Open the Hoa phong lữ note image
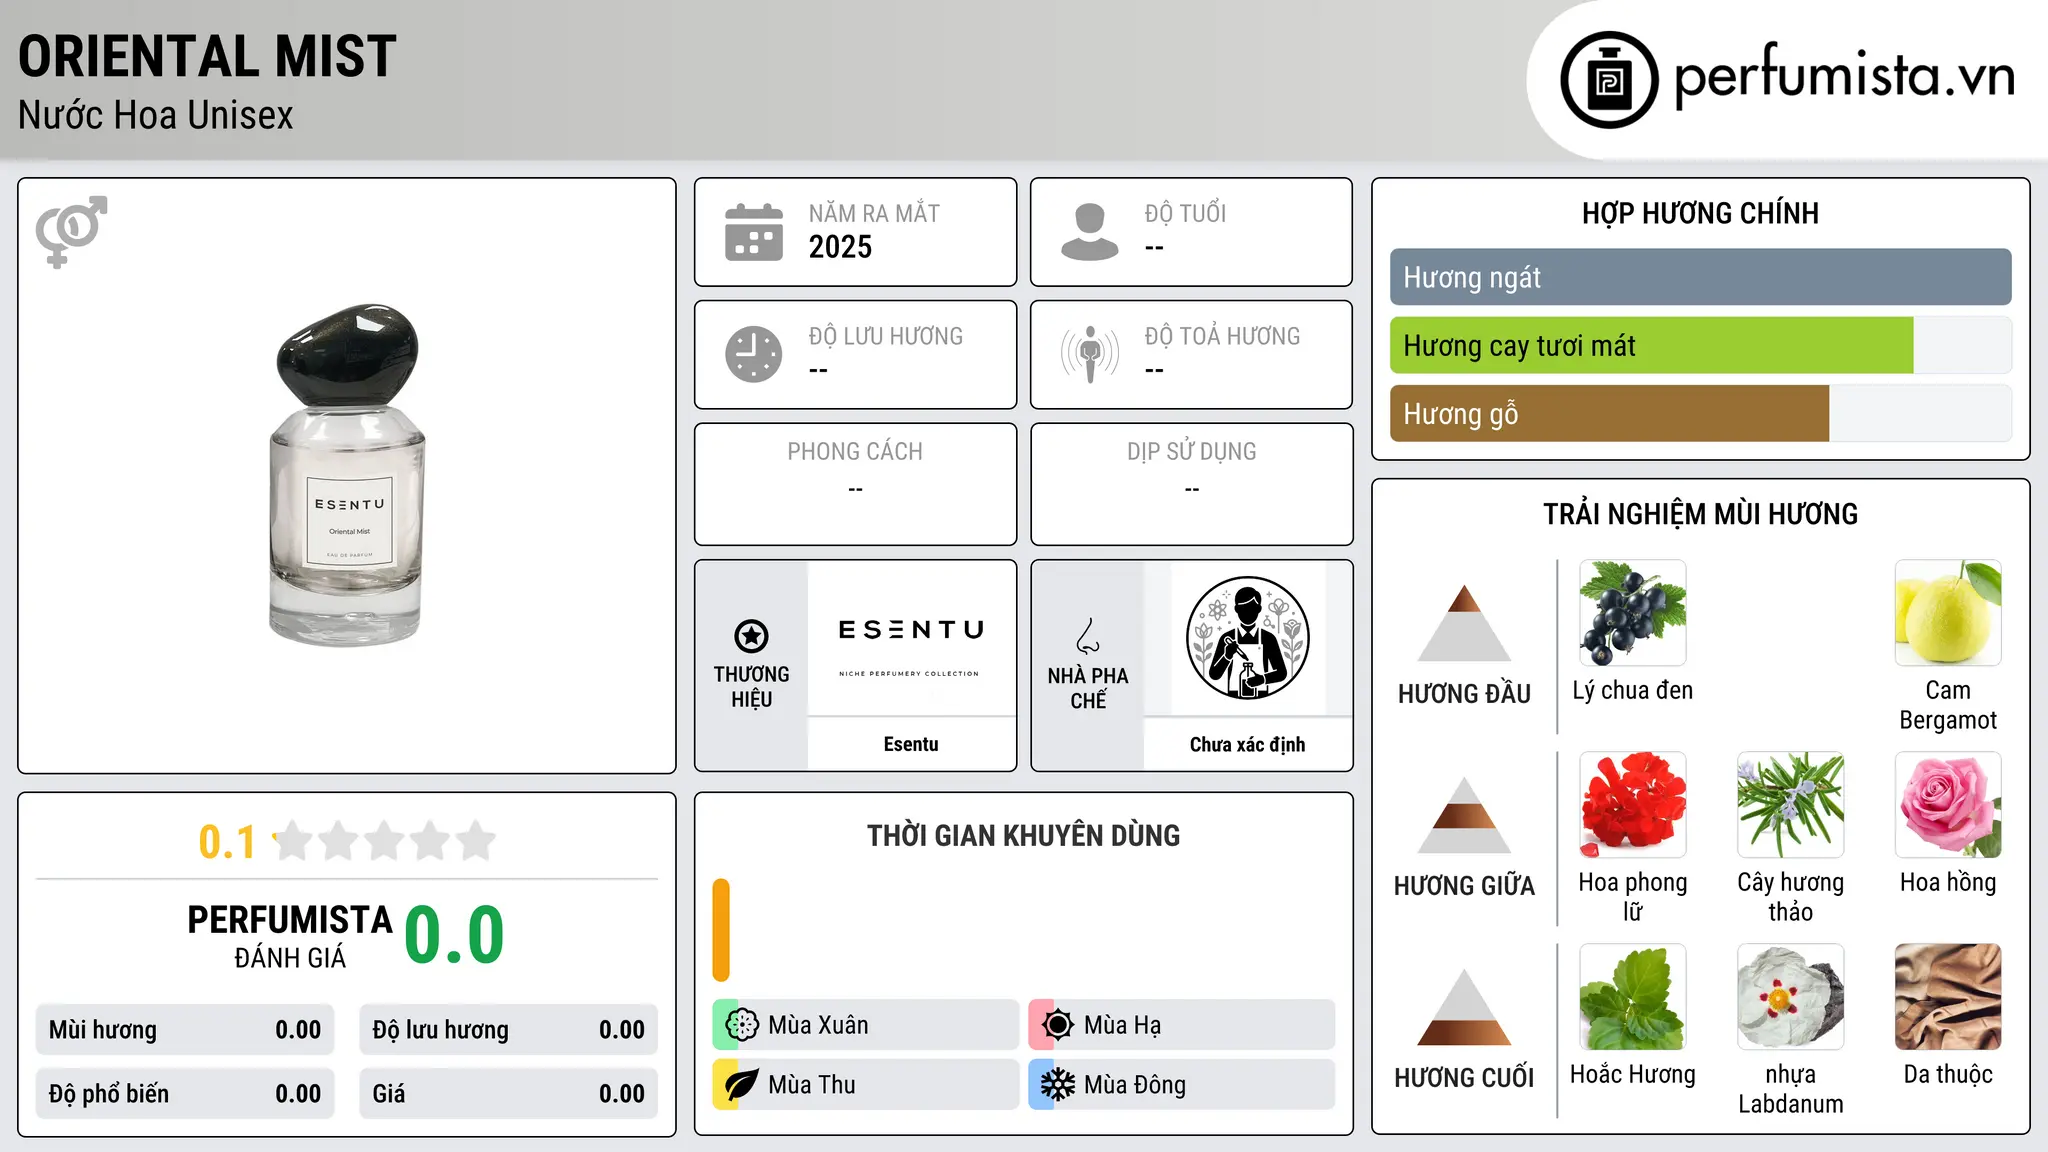Image resolution: width=2048 pixels, height=1152 pixels. click(1632, 805)
